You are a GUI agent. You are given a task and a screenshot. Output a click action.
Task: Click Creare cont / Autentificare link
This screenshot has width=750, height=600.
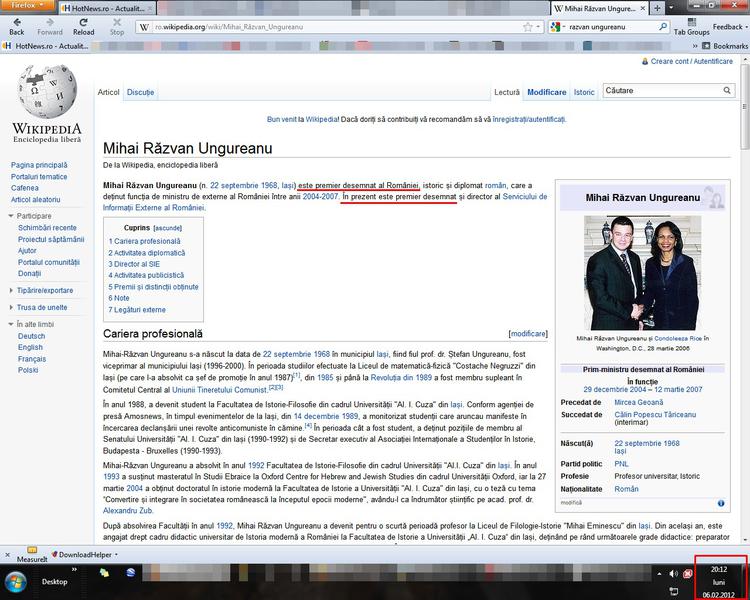click(692, 61)
